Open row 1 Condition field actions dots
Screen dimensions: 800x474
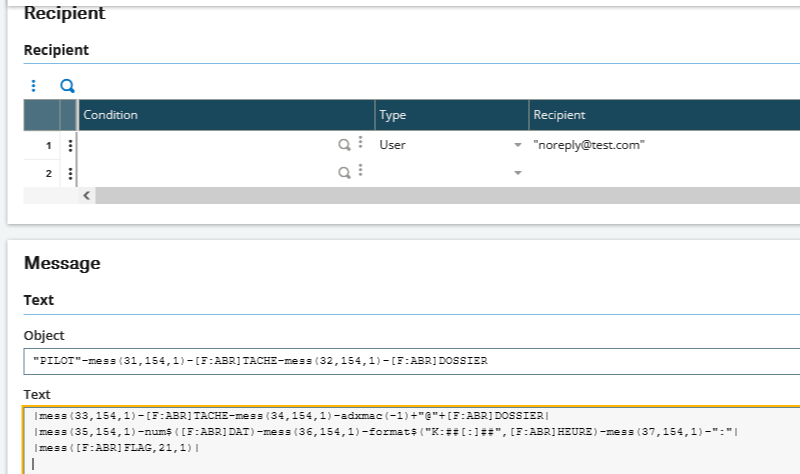pyautogui.click(x=360, y=145)
